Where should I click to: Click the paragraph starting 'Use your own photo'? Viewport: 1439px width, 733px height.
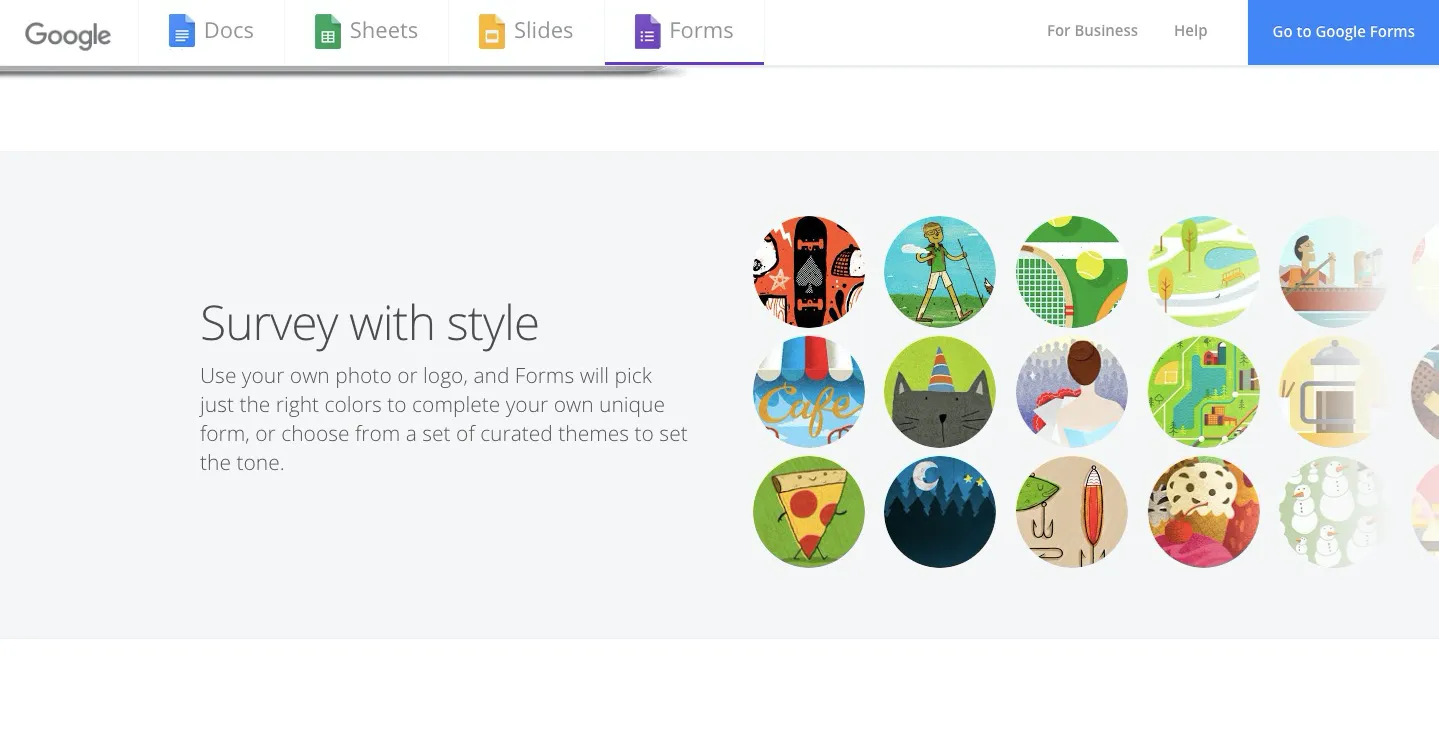tap(444, 419)
